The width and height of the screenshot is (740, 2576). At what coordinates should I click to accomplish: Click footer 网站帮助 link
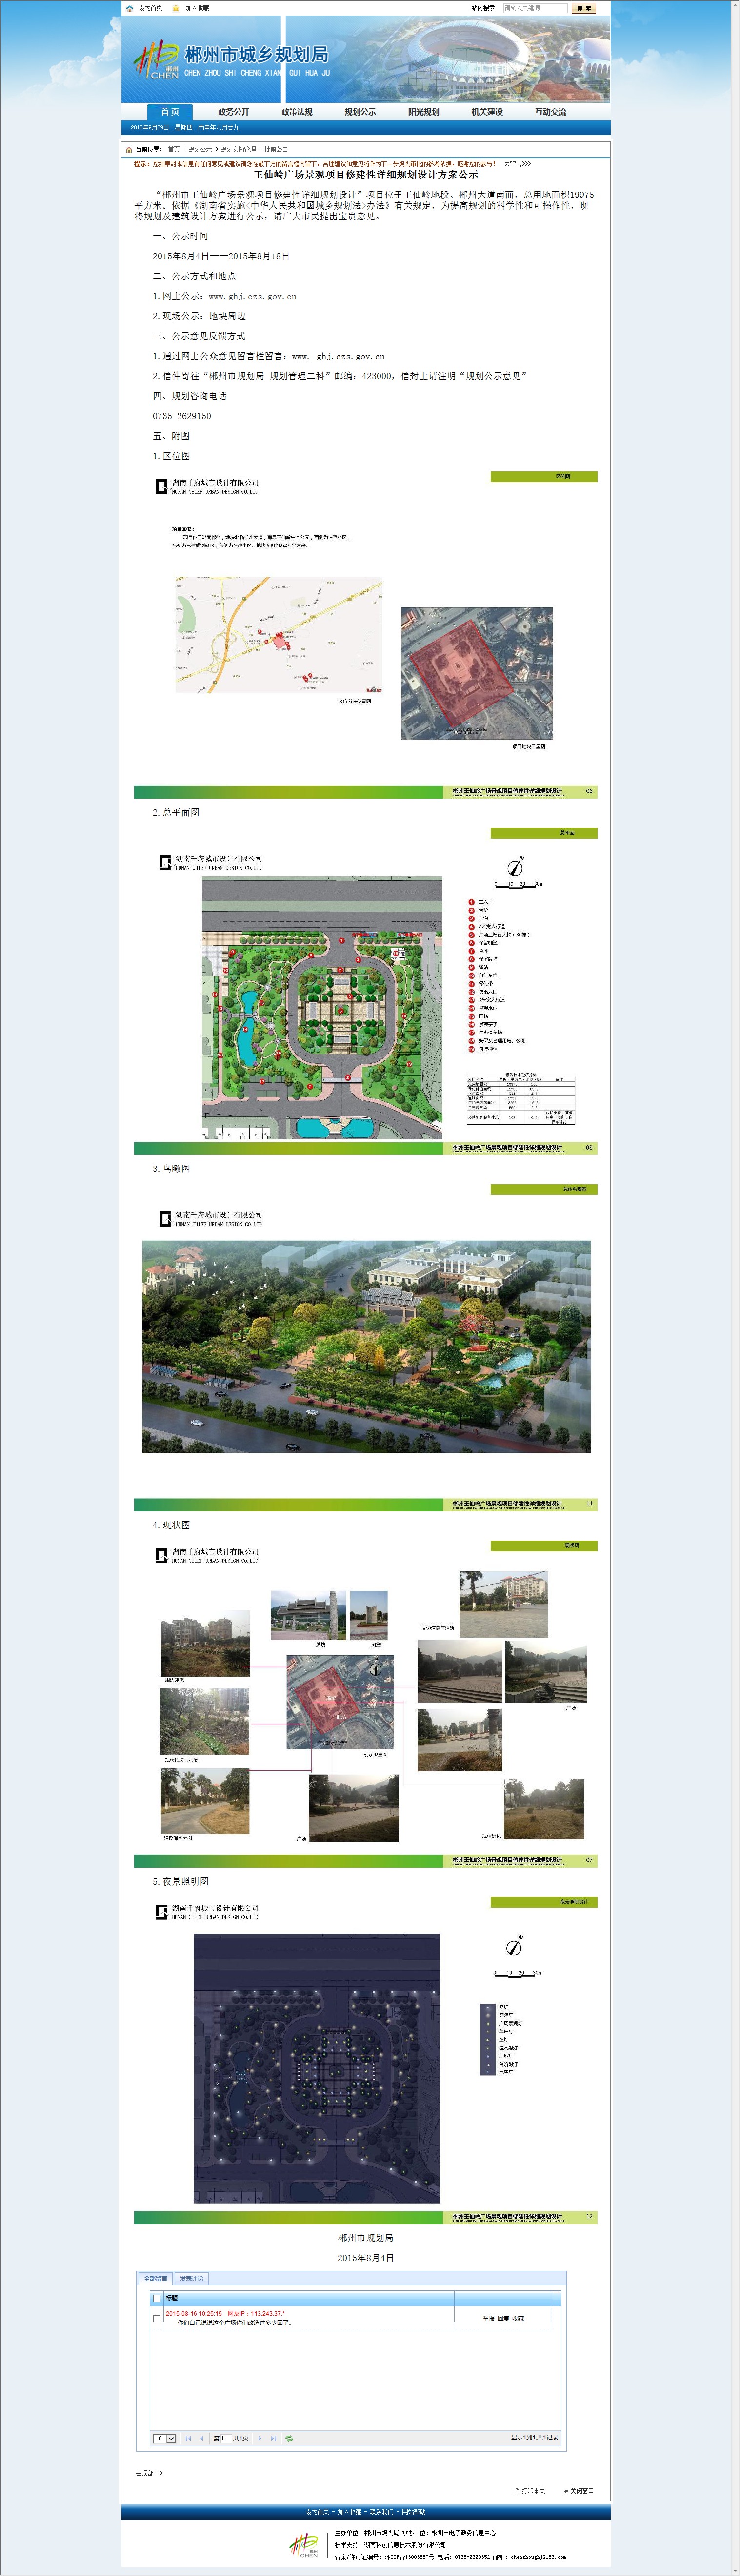[x=414, y=2512]
